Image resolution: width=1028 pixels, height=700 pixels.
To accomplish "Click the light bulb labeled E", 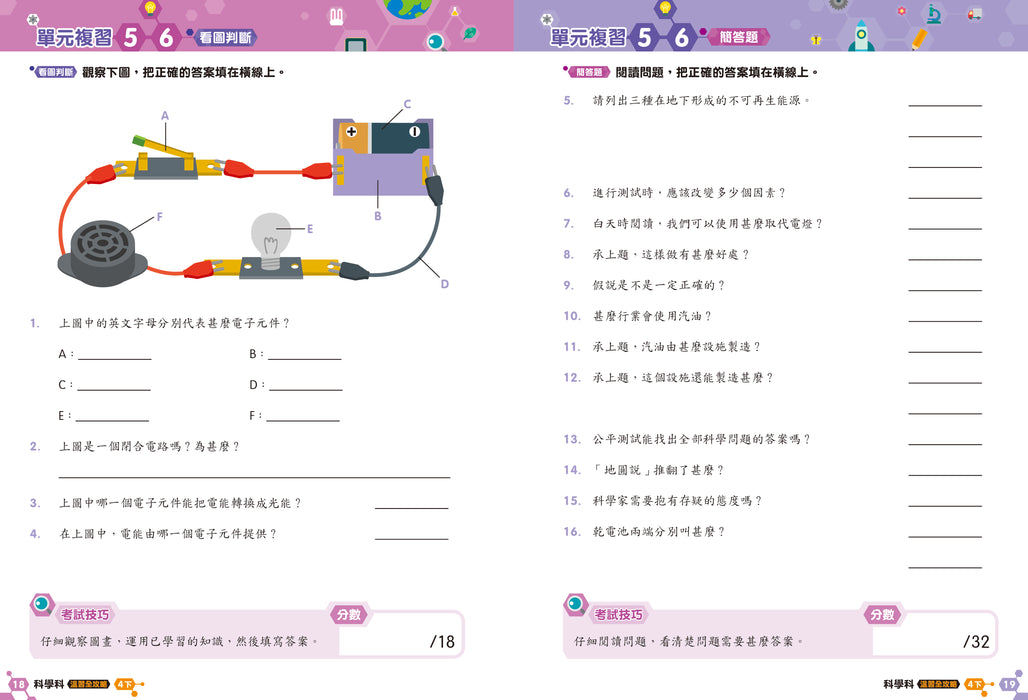I will click(x=271, y=241).
